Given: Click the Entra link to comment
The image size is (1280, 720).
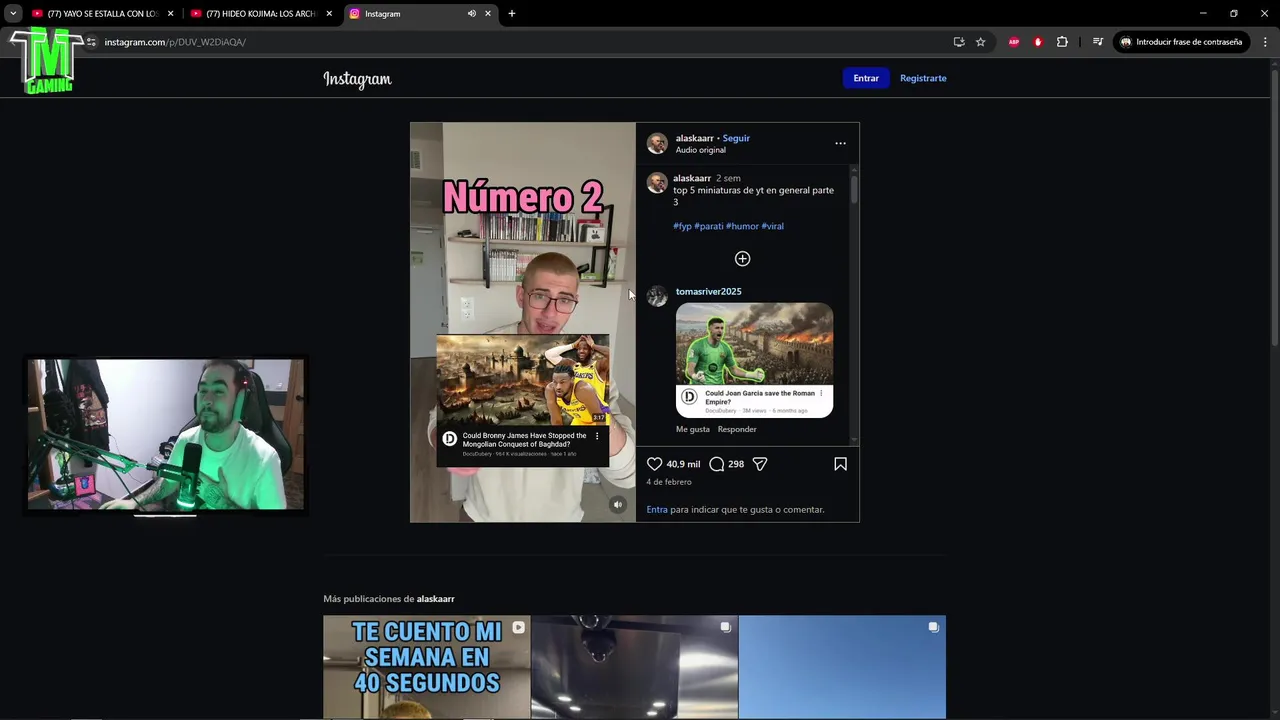Looking at the screenshot, I should click(x=657, y=509).
